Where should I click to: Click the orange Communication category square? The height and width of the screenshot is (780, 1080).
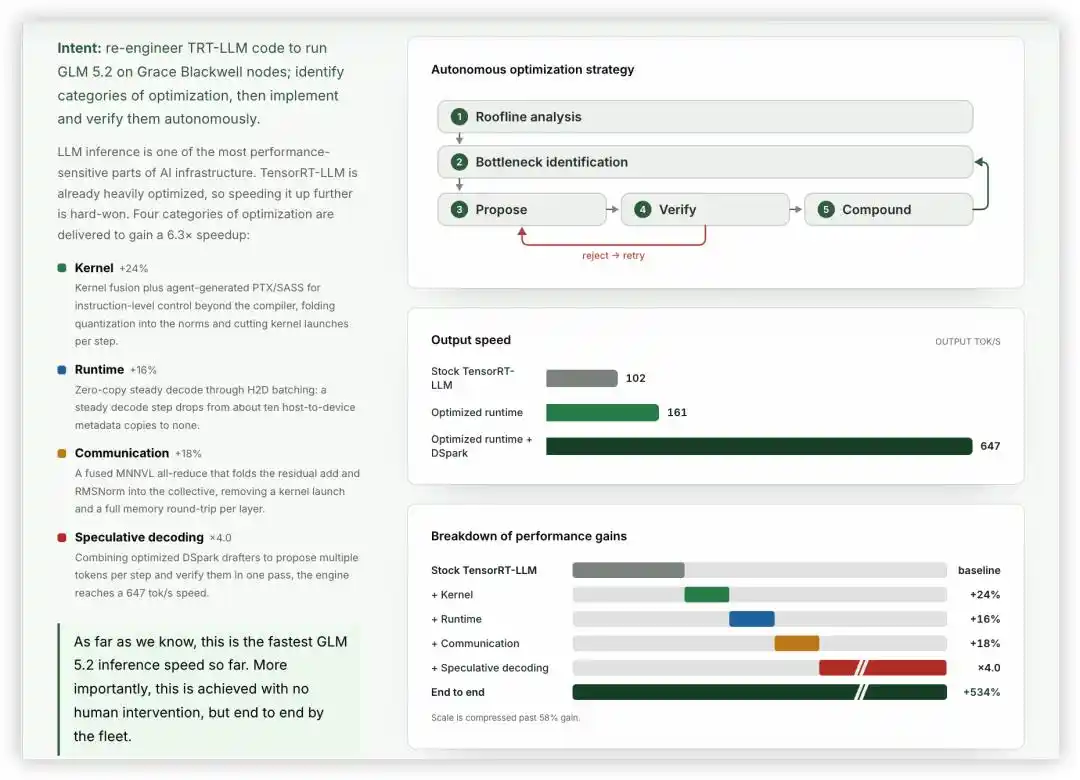point(62,453)
